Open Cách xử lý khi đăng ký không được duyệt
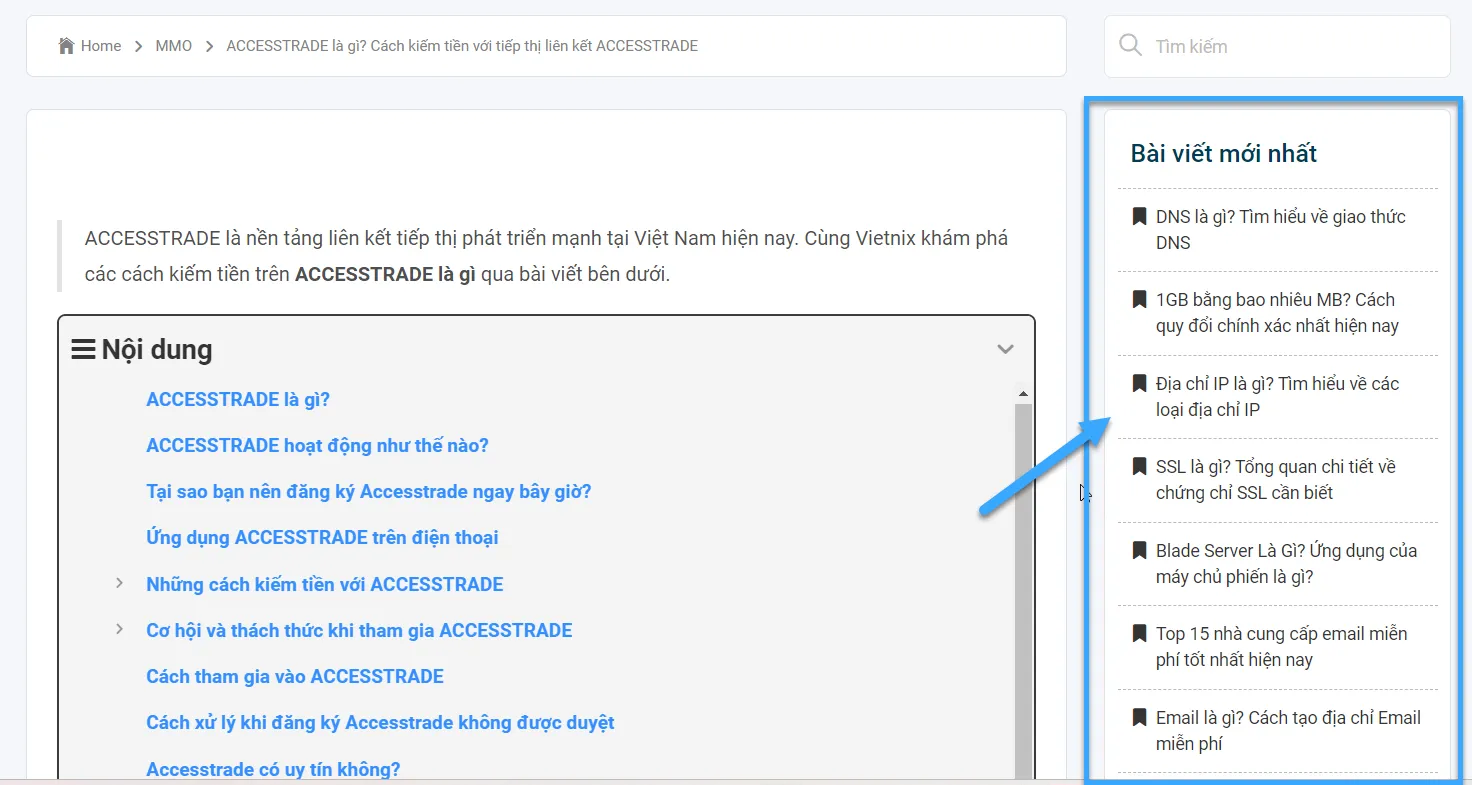 (x=380, y=723)
